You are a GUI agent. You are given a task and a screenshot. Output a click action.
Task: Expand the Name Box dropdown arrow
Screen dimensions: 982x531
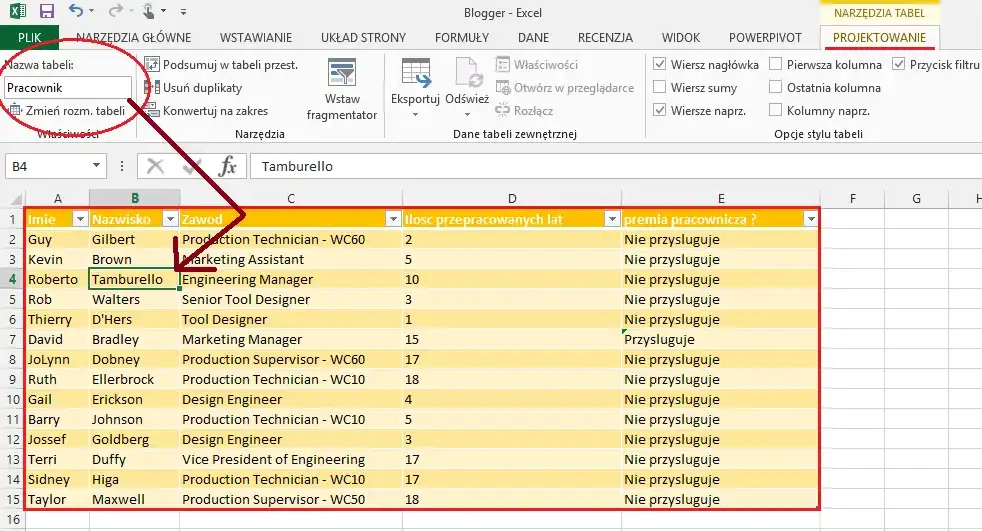tap(96, 166)
